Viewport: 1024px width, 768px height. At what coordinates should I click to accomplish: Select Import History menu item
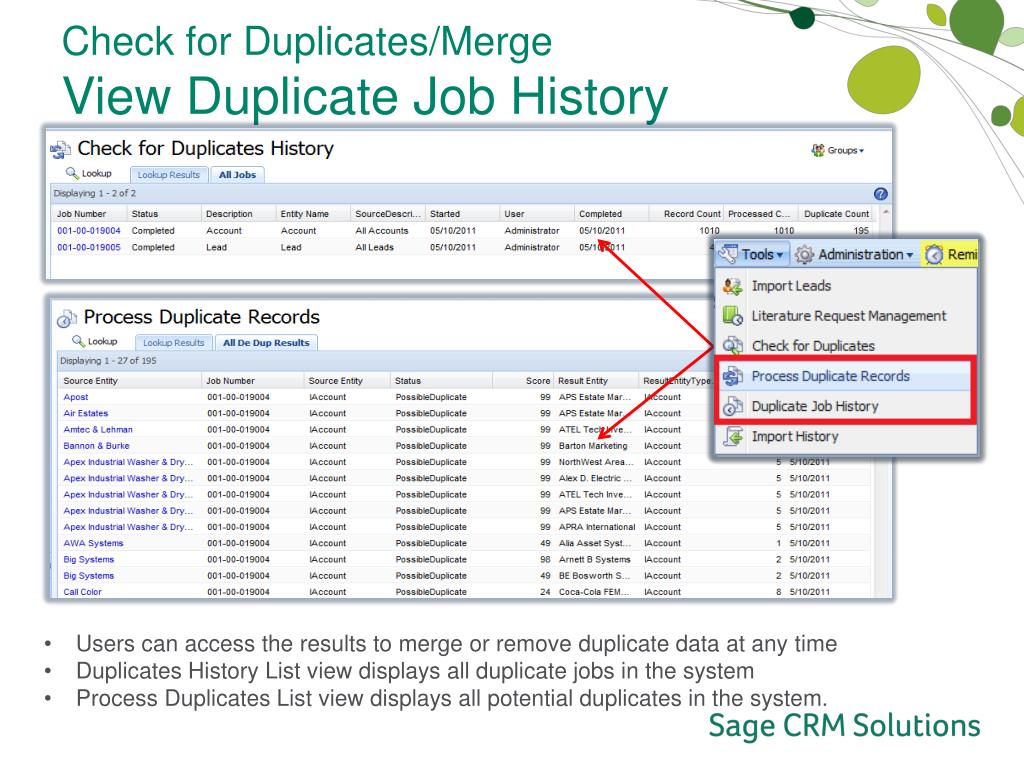pos(795,436)
